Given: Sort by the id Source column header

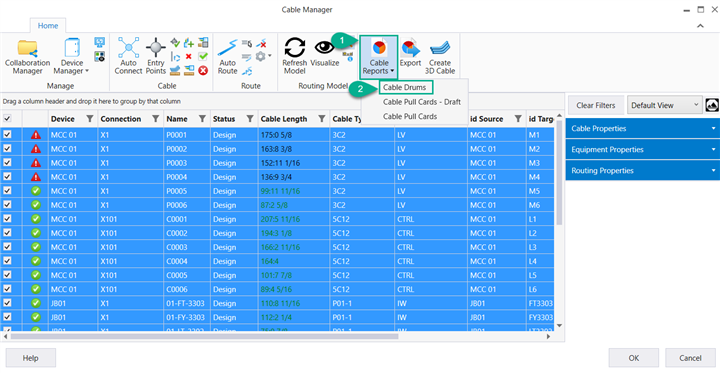Looking at the screenshot, I should [486, 119].
